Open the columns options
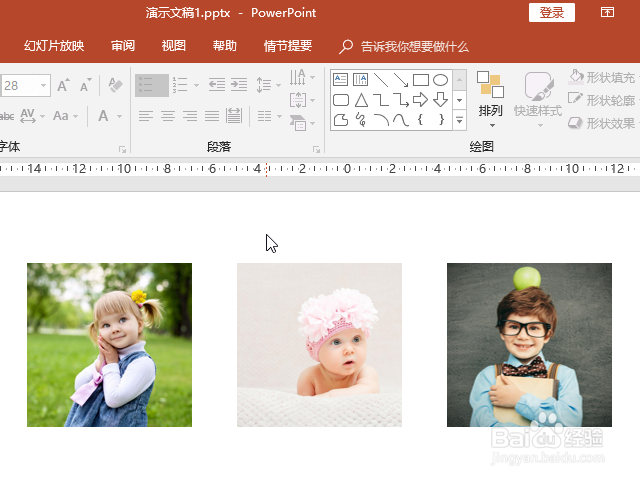640x480 pixels. click(x=269, y=116)
